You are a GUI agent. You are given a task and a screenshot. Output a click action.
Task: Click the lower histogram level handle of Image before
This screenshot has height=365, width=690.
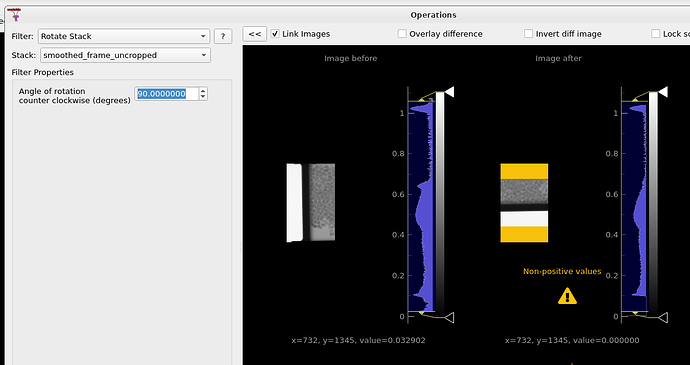pos(449,317)
